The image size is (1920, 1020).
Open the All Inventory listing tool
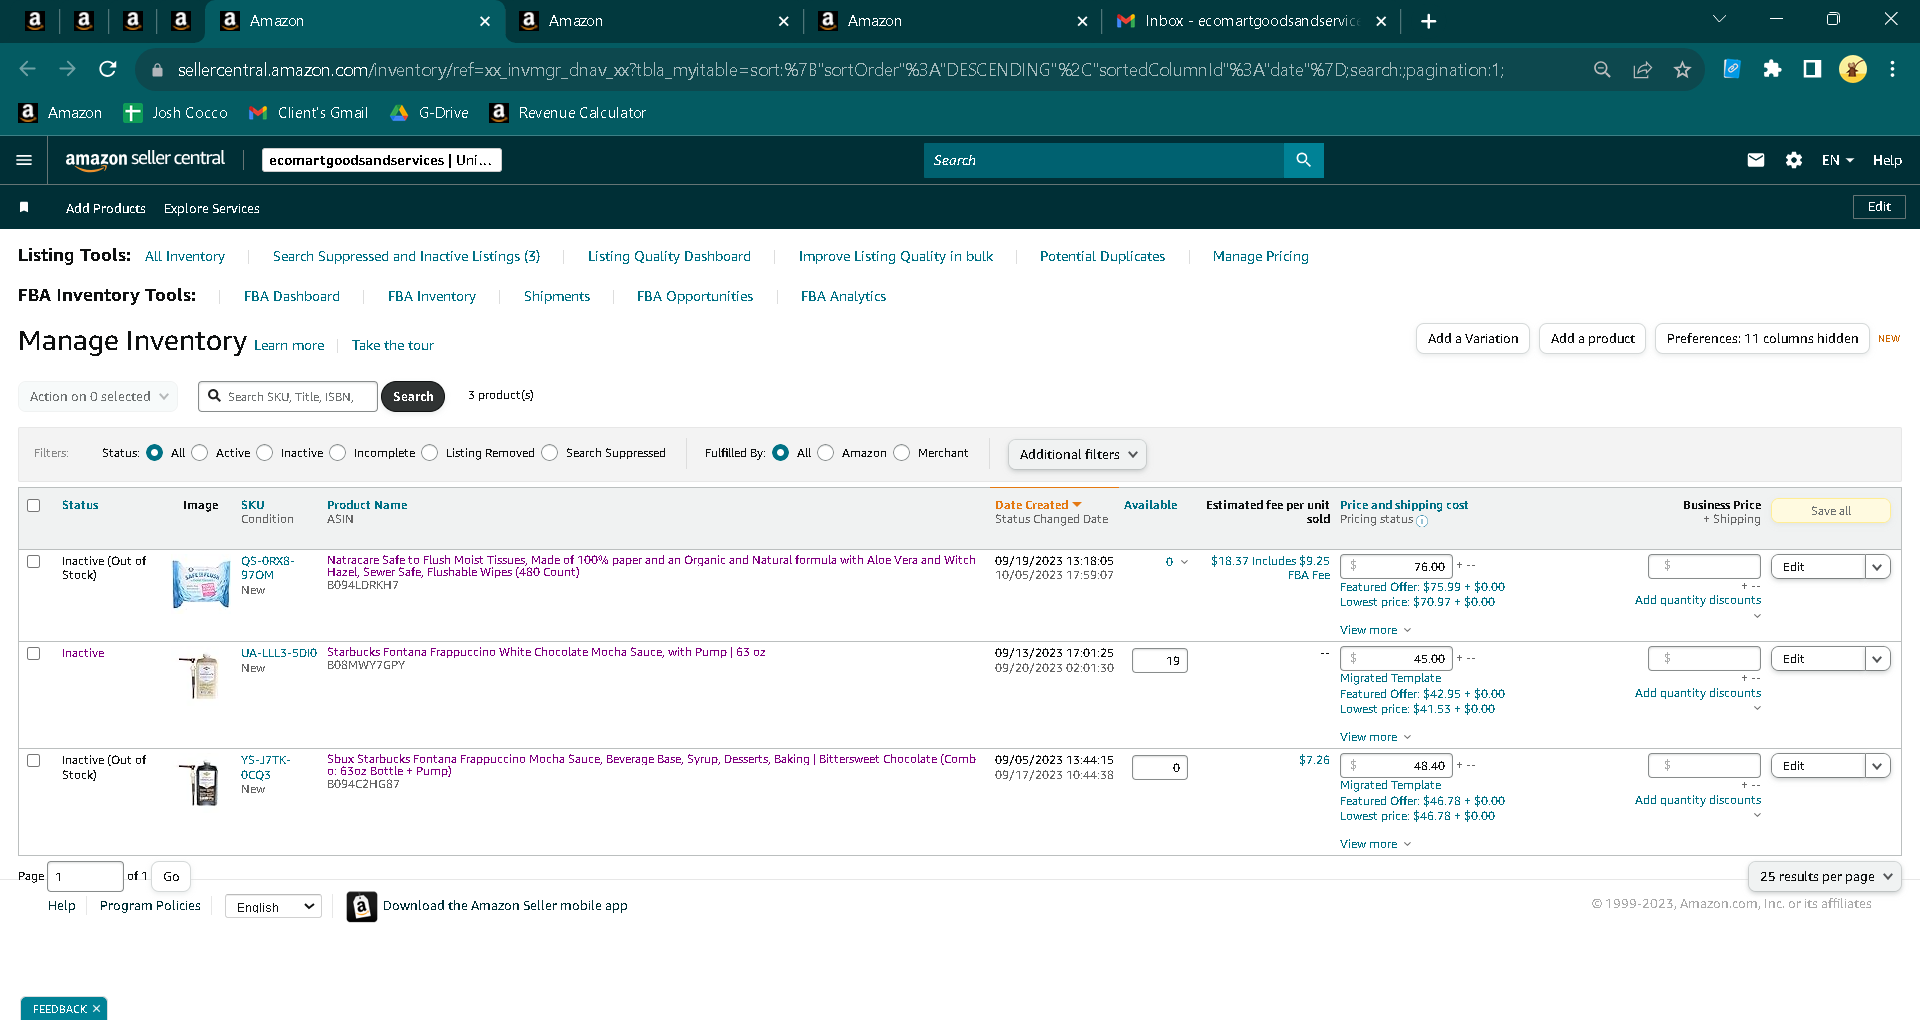(185, 256)
